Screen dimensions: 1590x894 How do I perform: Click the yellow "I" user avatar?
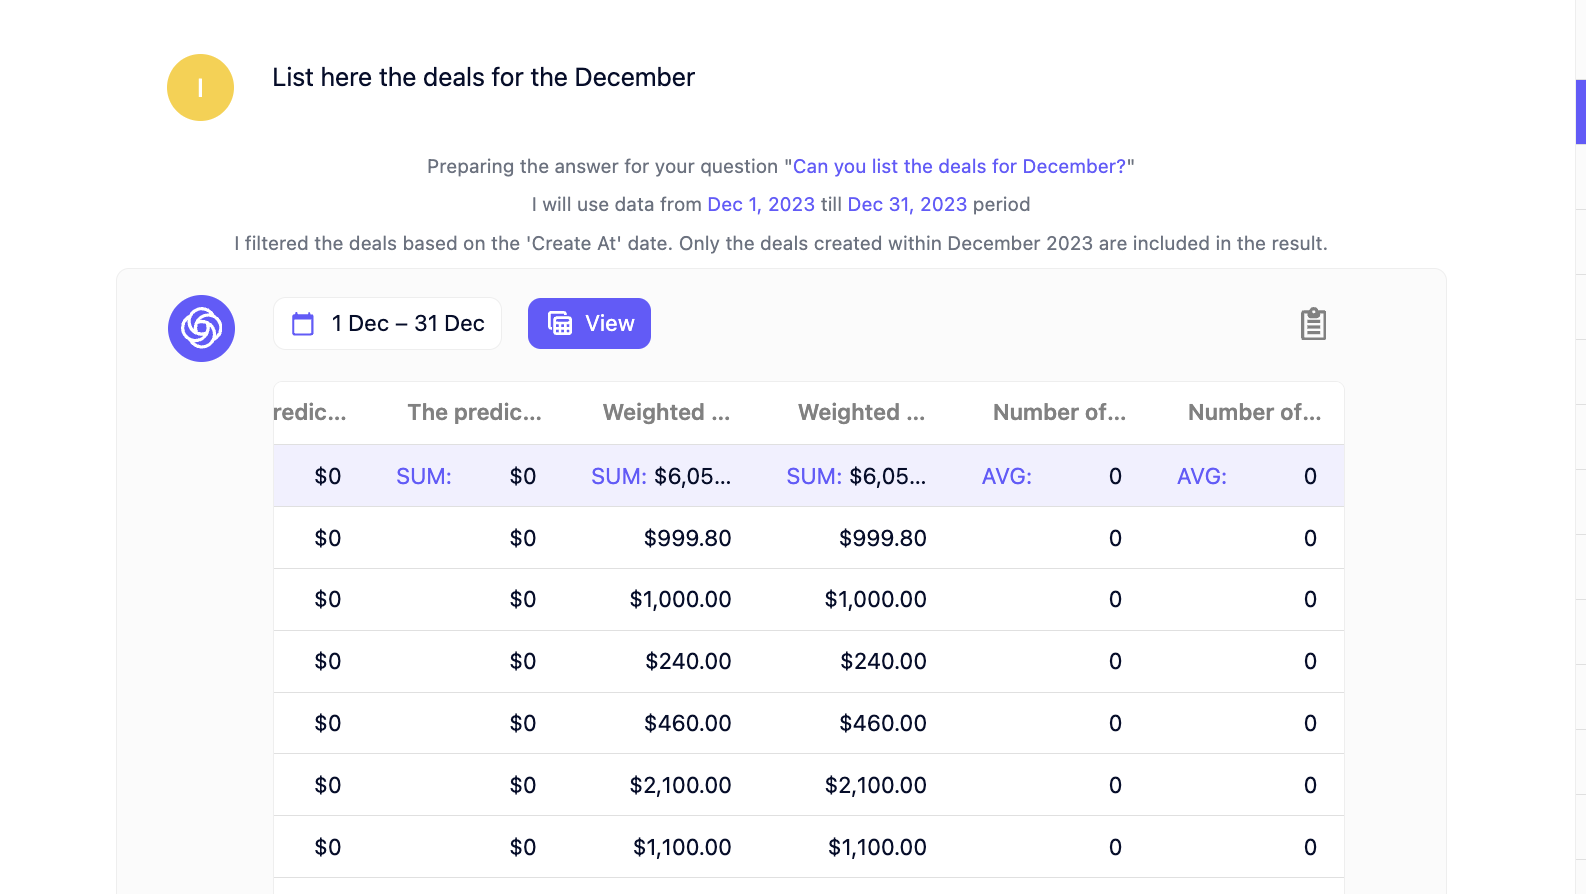coord(200,88)
